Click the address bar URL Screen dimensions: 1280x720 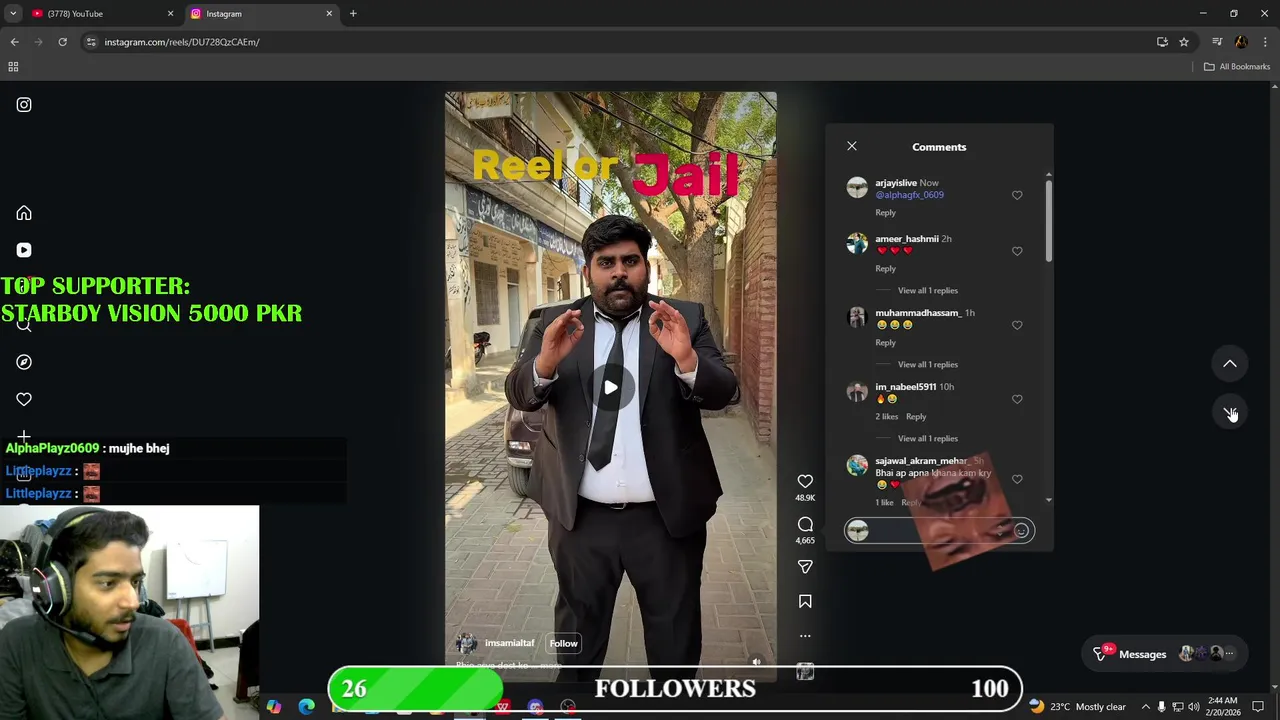pos(182,42)
